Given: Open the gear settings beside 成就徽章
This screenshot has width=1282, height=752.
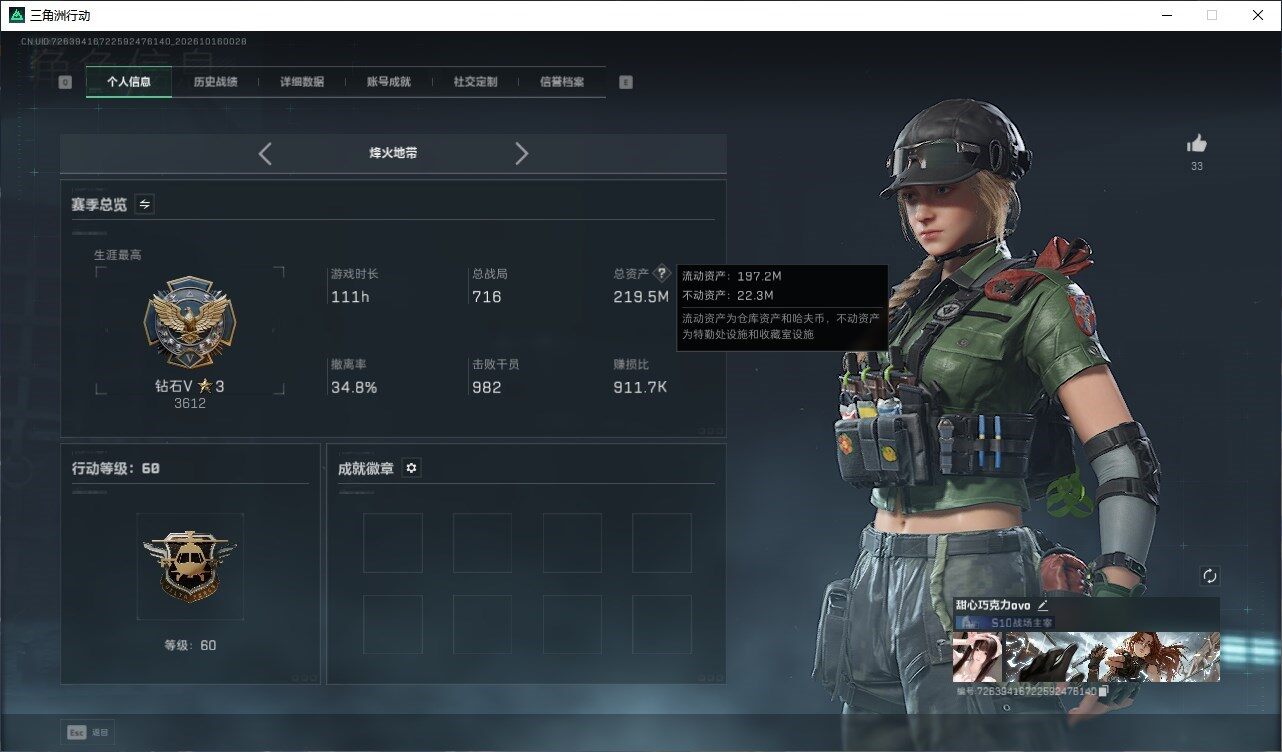Looking at the screenshot, I should coord(411,468).
